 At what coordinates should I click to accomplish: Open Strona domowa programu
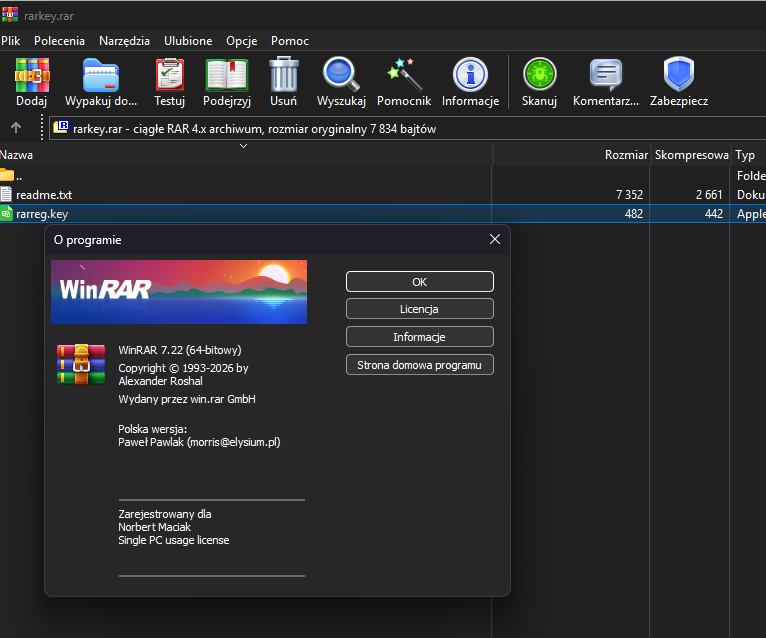(420, 364)
